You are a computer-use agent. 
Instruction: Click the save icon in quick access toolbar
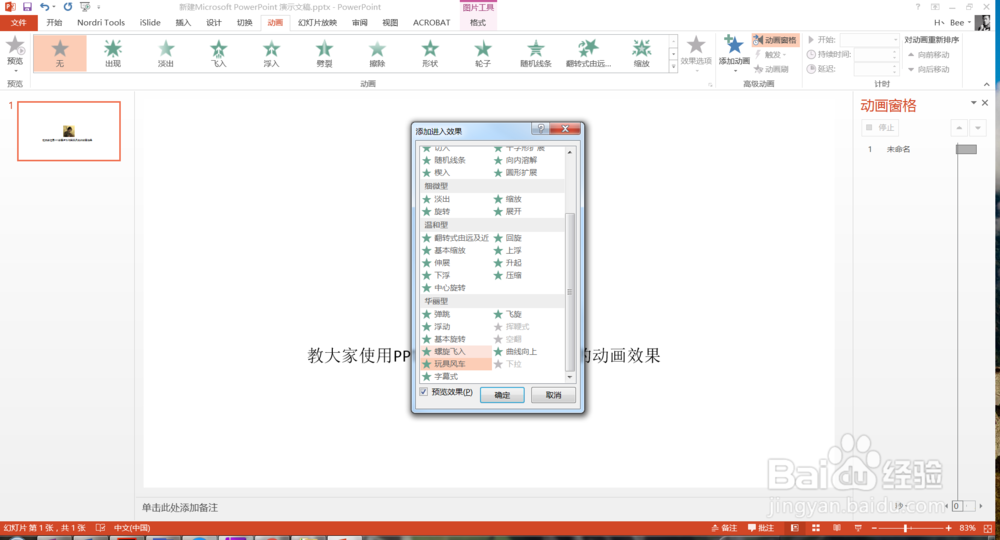coord(27,7)
